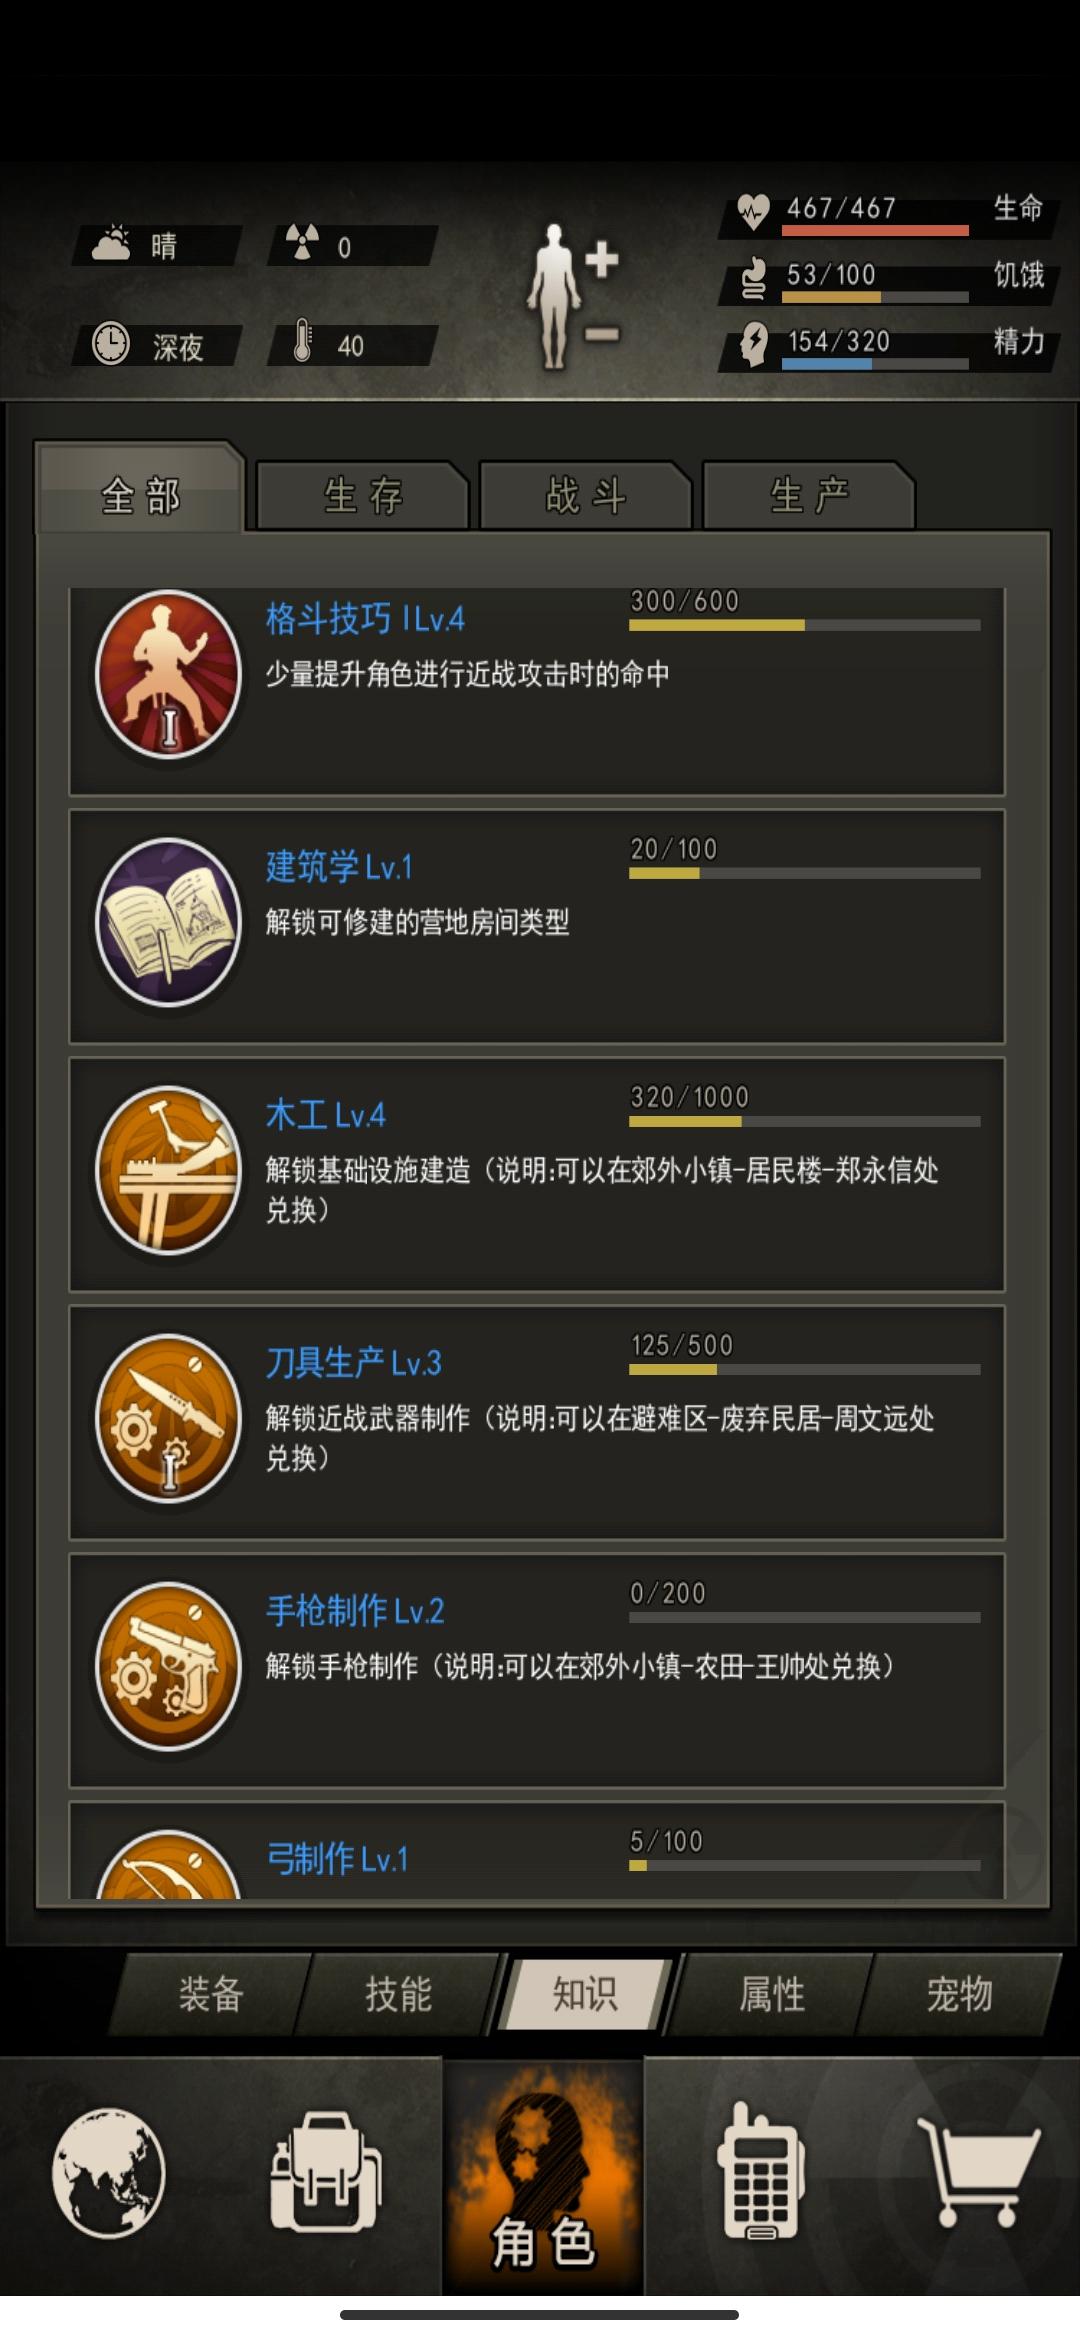Tap the body status figure icon
The image size is (1080, 2340).
574,296
